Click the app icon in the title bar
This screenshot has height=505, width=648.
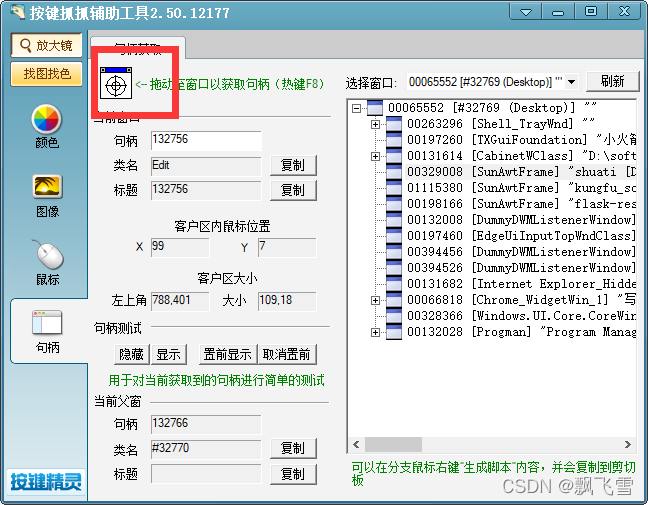pyautogui.click(x=17, y=12)
